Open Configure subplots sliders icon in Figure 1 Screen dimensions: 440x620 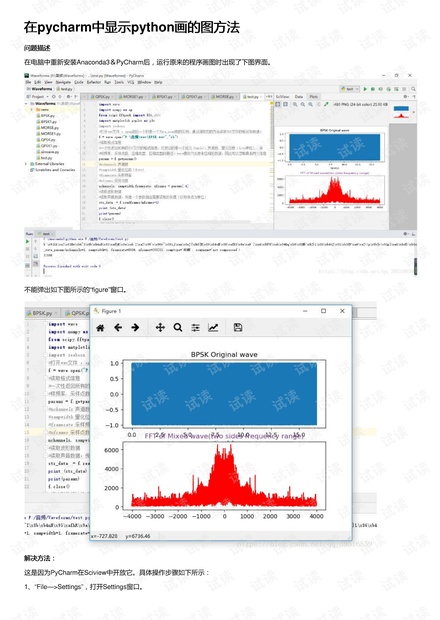click(x=195, y=327)
